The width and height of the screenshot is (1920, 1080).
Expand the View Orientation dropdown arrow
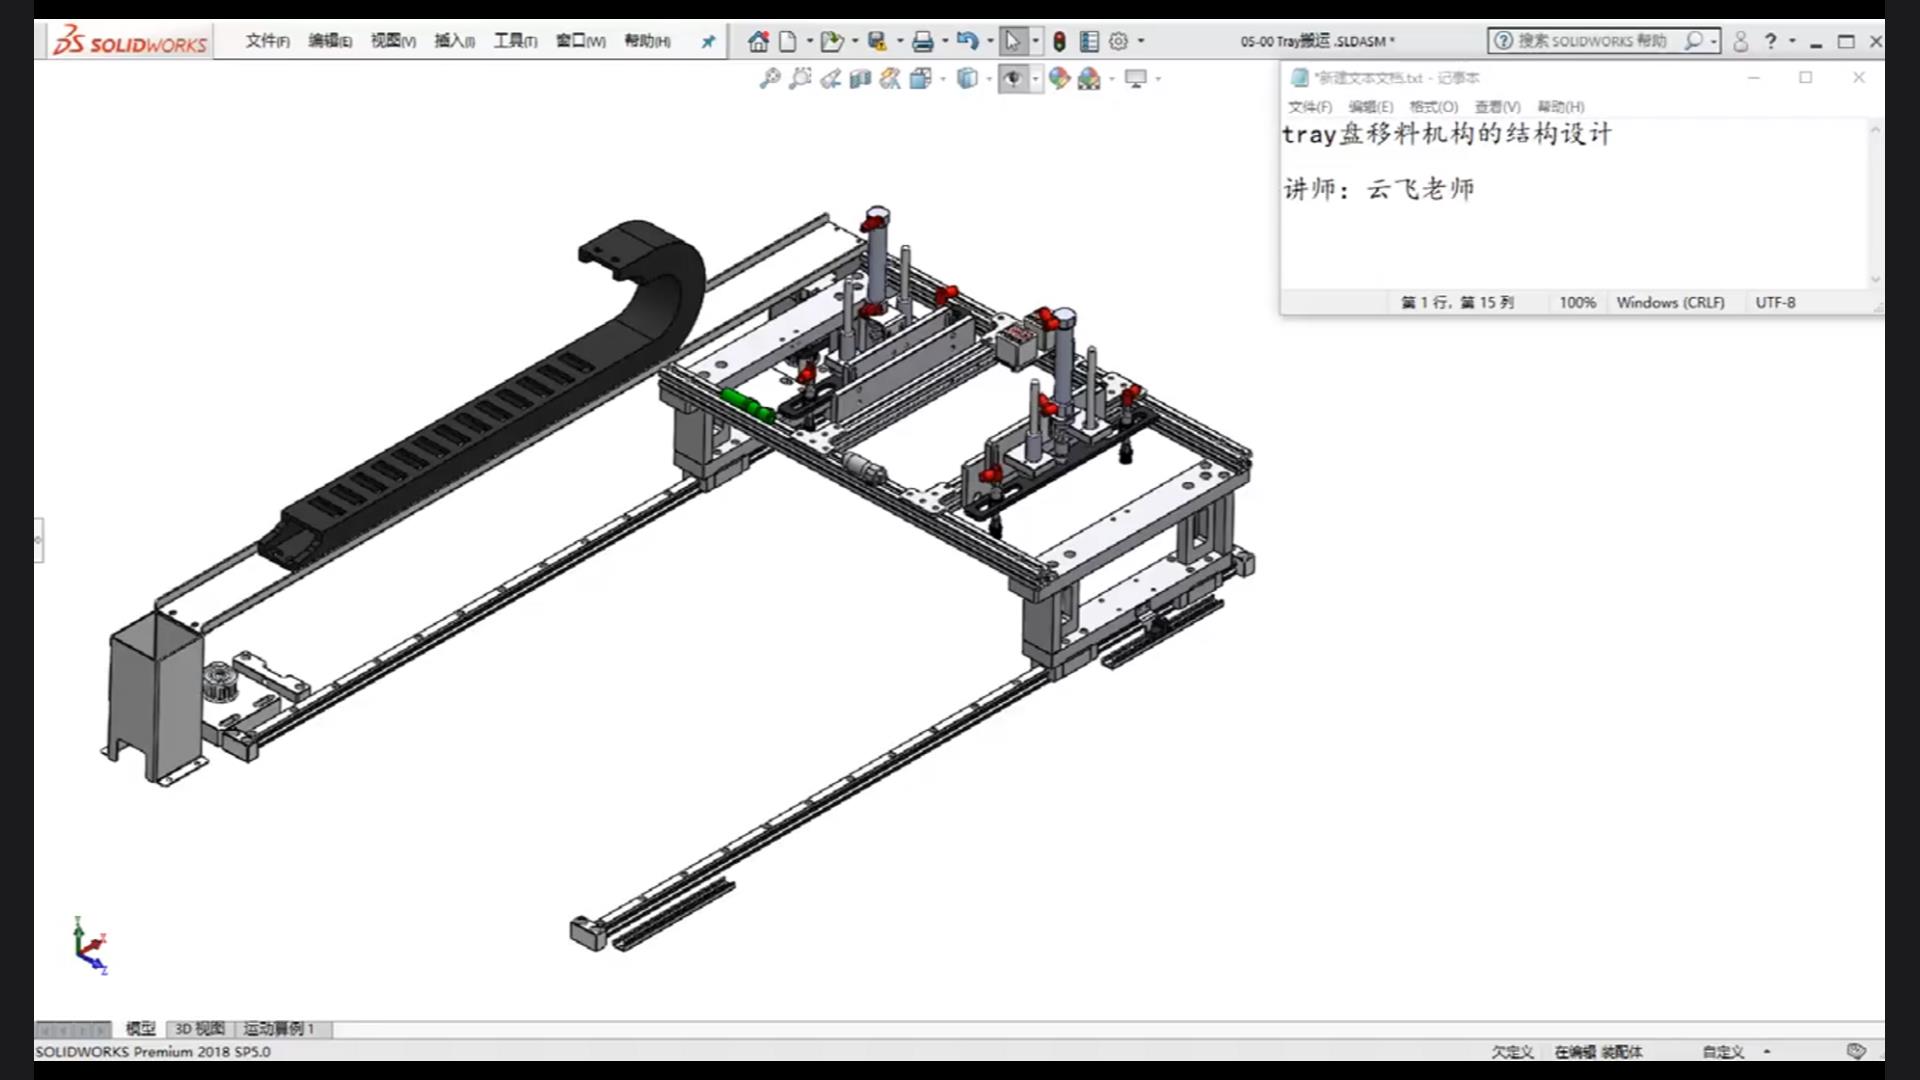(943, 78)
